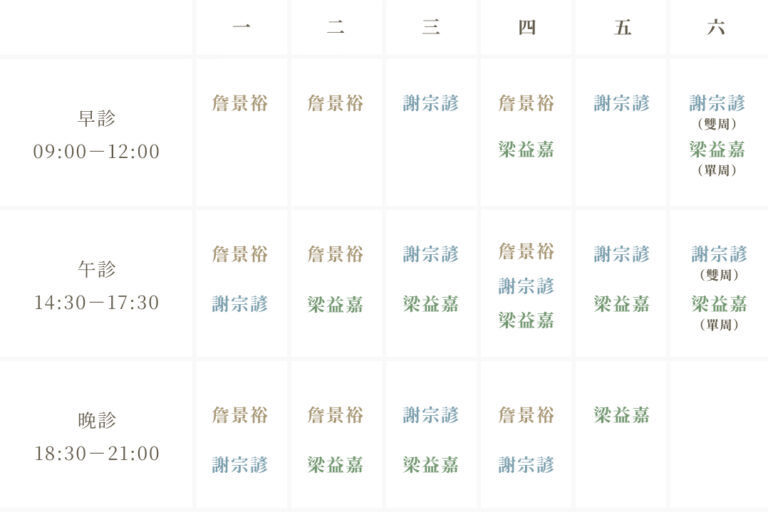This screenshot has width=768, height=512.
Task: Click the 六 Saturday column header
Action: (x=716, y=27)
